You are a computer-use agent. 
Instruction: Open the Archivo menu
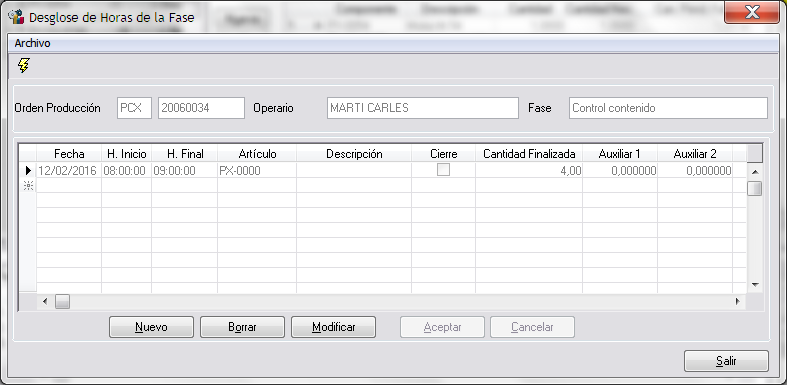pos(33,43)
